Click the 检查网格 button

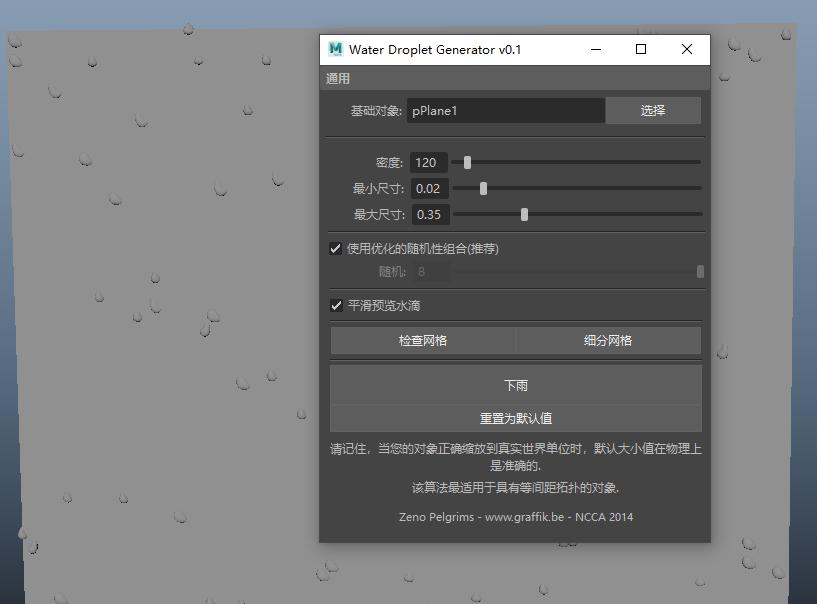pyautogui.click(x=422, y=341)
